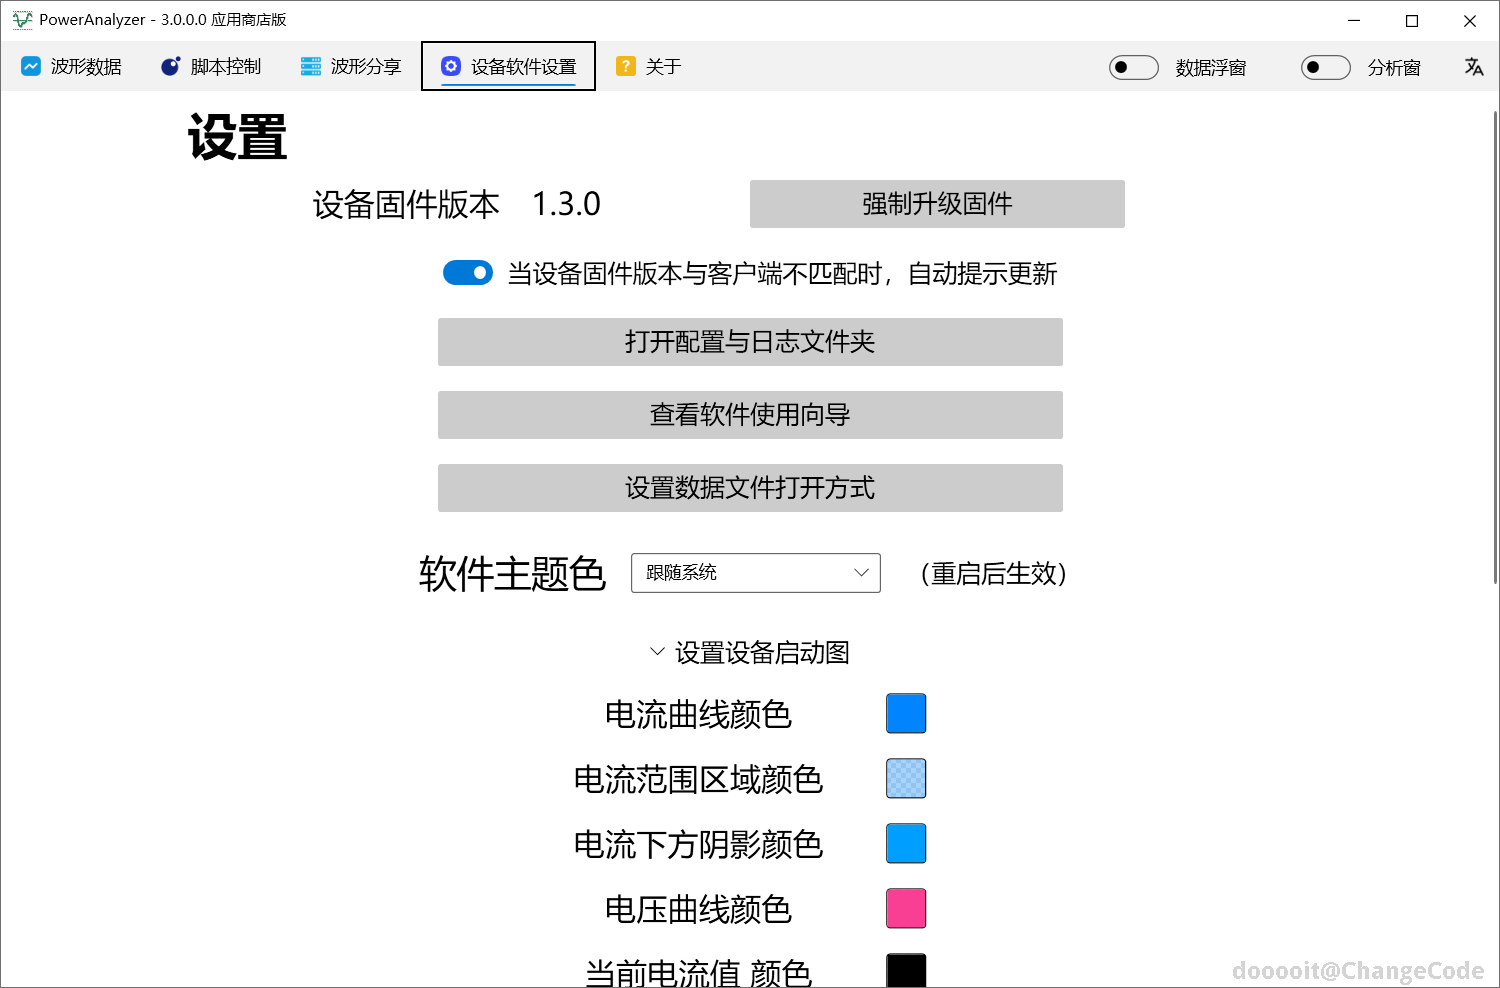Click the blue waveform icon next to 波形数据
Image resolution: width=1500 pixels, height=988 pixels.
[x=32, y=66]
